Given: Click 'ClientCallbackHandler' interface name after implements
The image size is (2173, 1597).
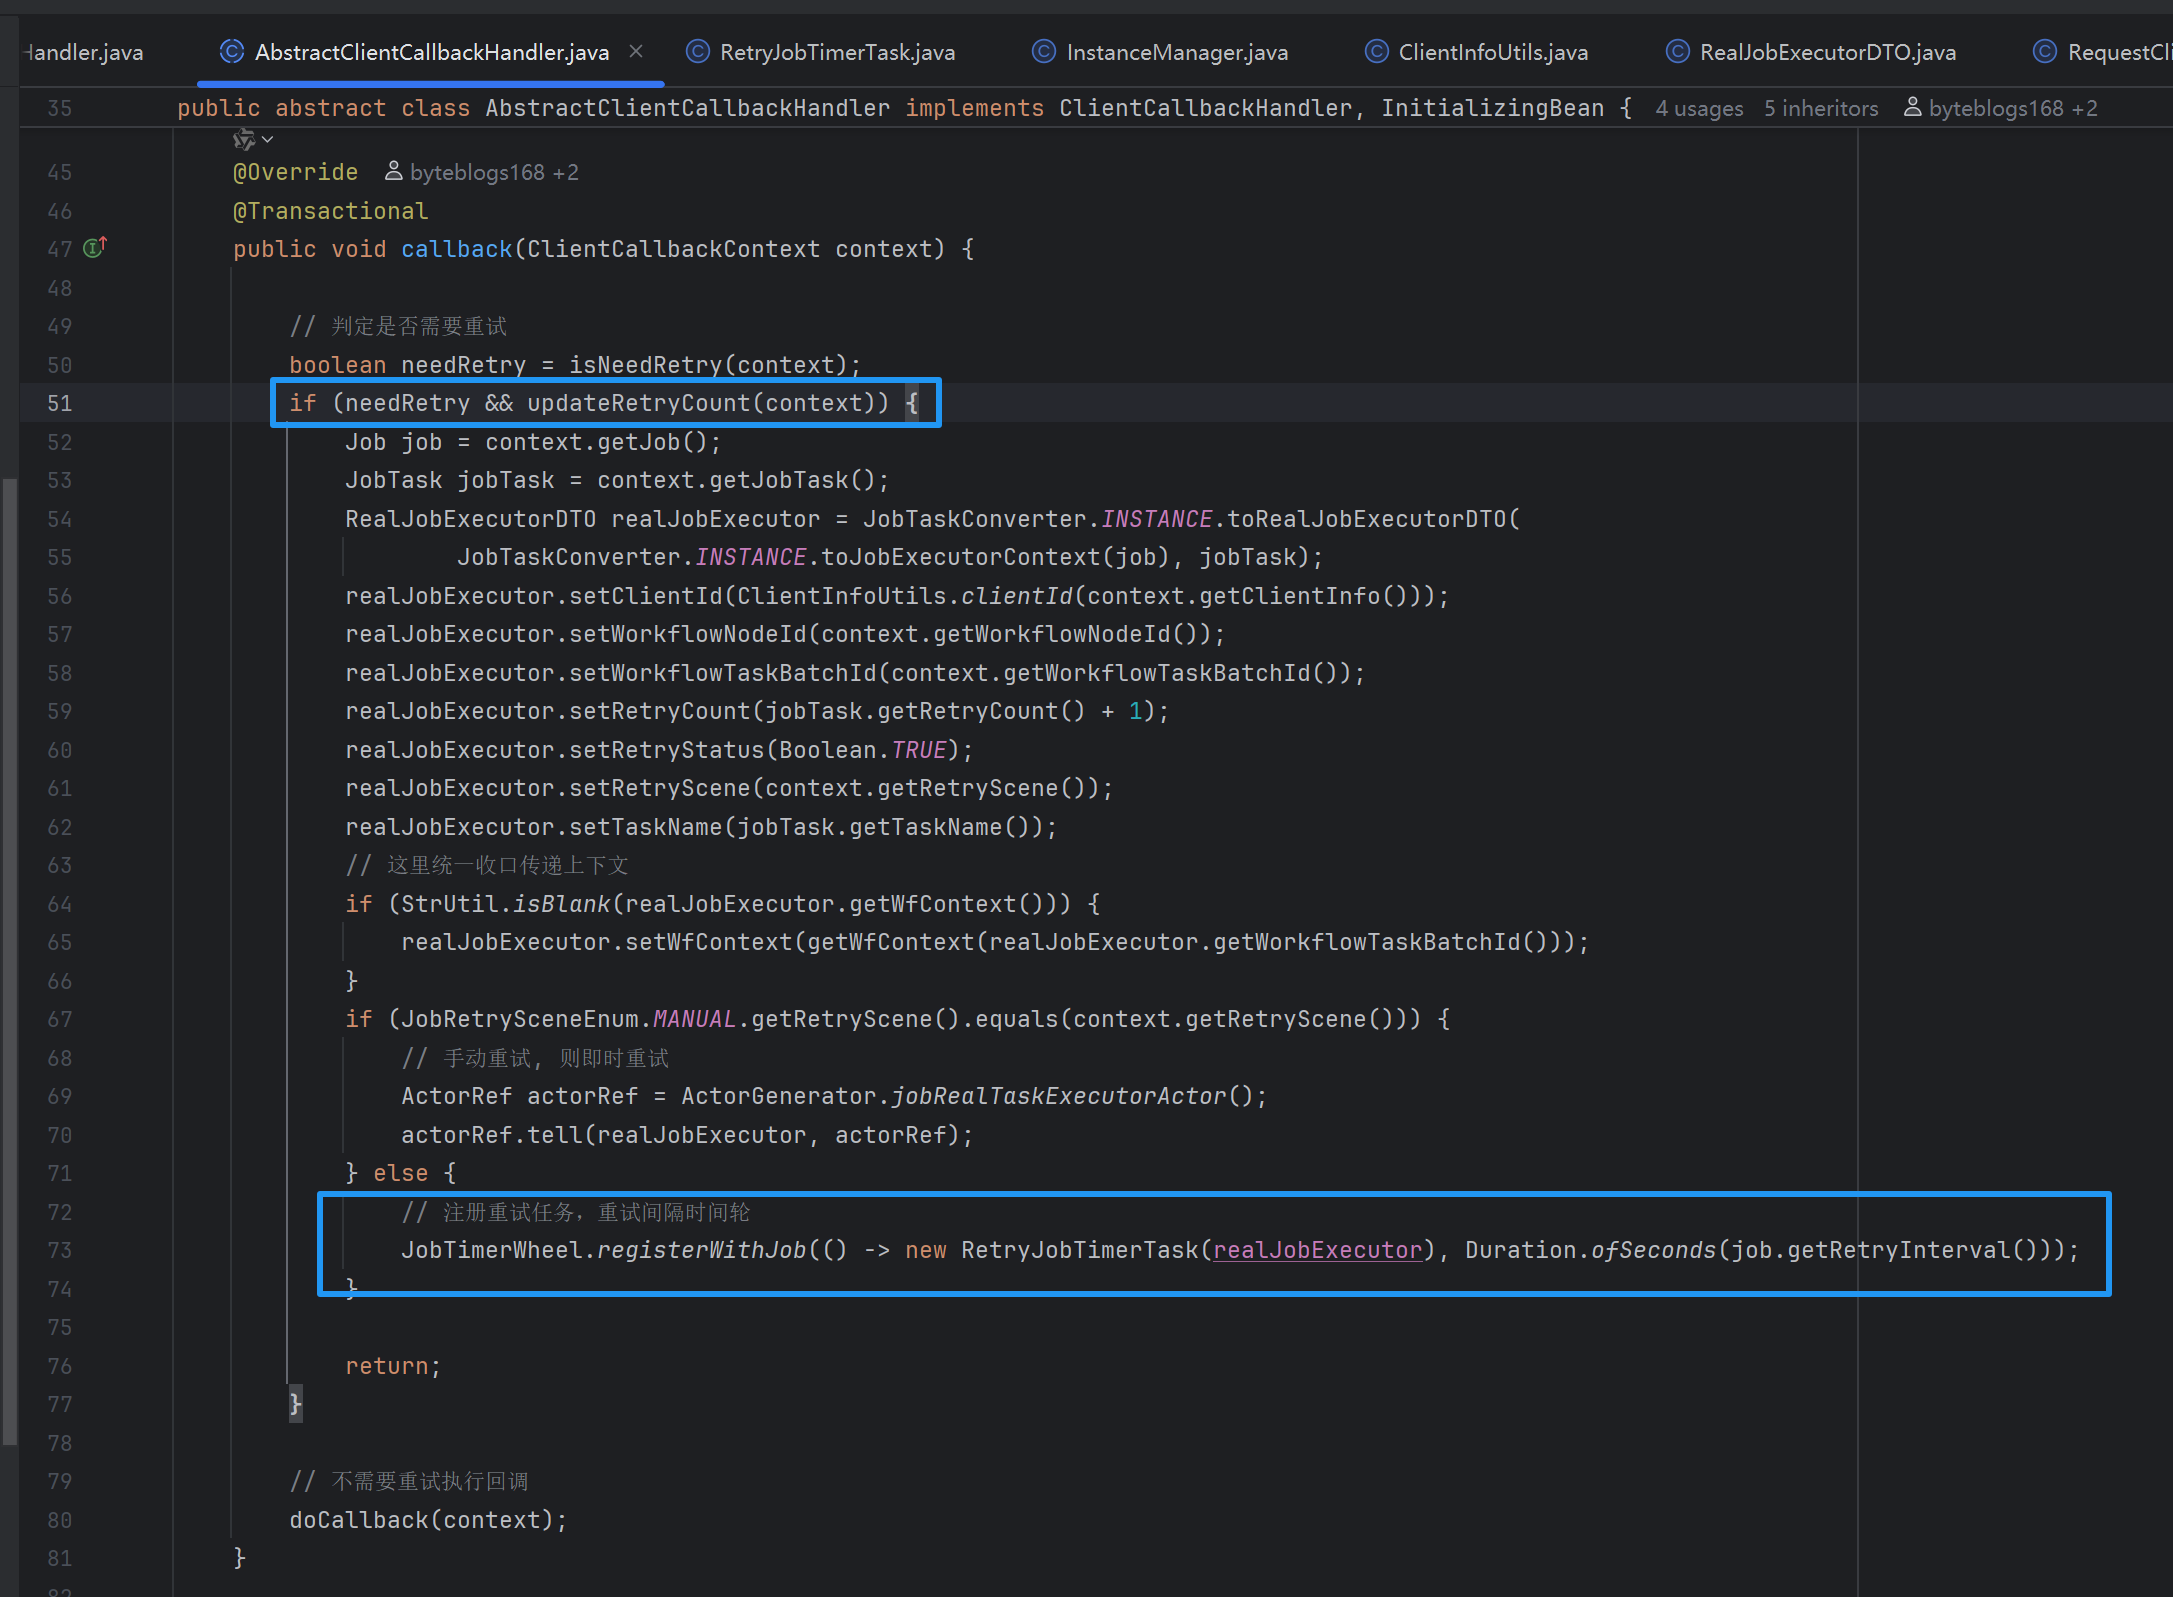Looking at the screenshot, I should pos(1205,108).
